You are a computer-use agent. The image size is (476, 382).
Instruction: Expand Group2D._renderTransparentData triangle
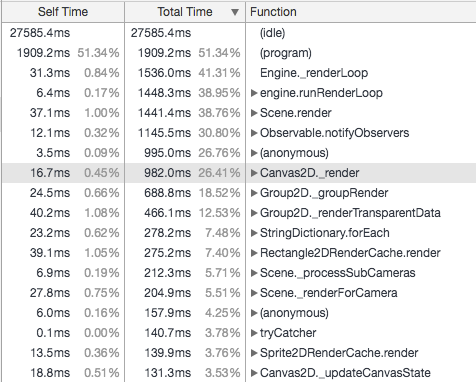(254, 213)
